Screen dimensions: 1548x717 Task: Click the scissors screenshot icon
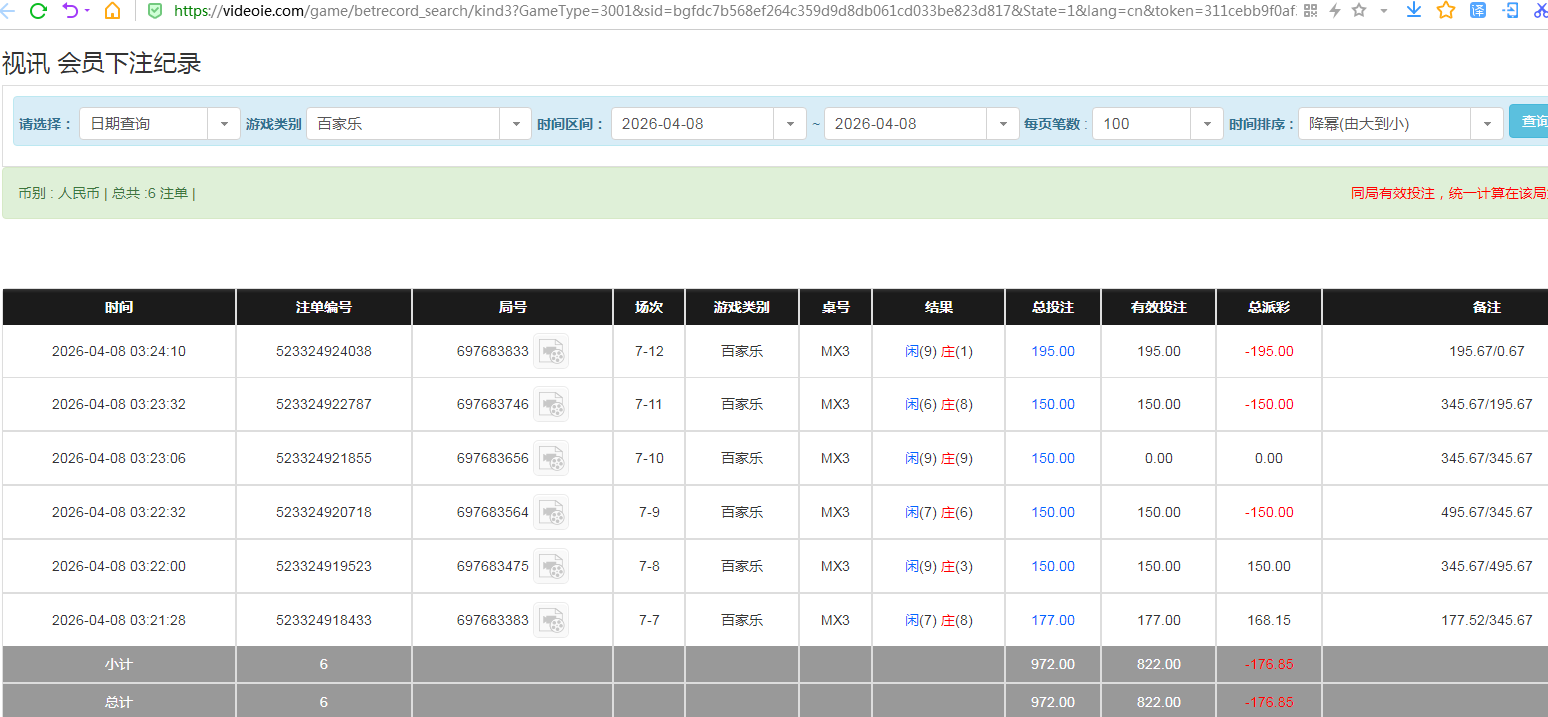(x=1538, y=11)
